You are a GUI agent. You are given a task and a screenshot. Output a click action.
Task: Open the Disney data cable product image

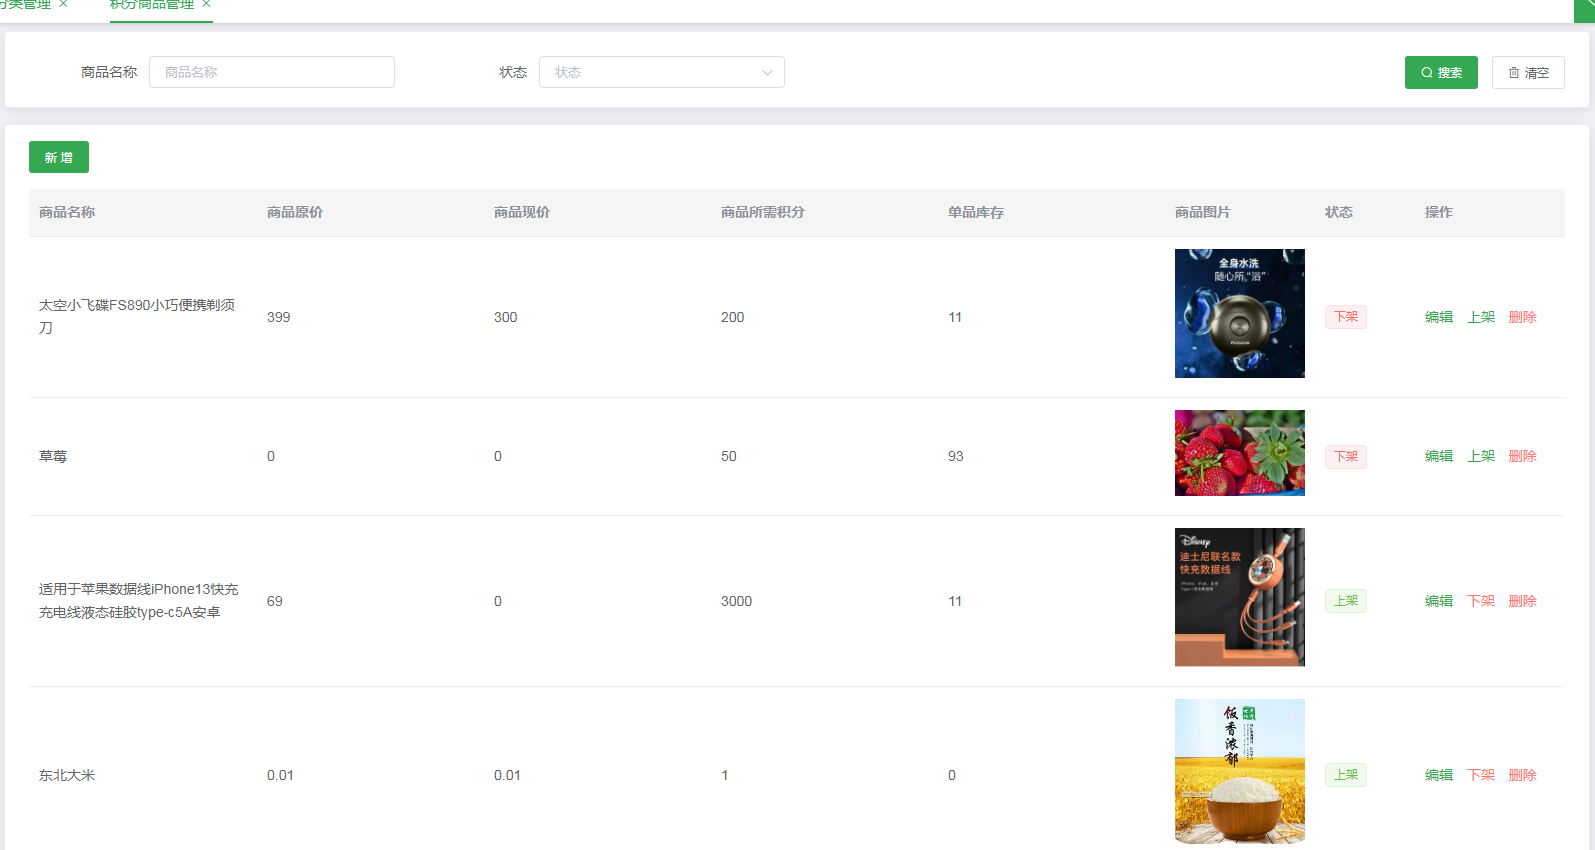click(x=1239, y=597)
